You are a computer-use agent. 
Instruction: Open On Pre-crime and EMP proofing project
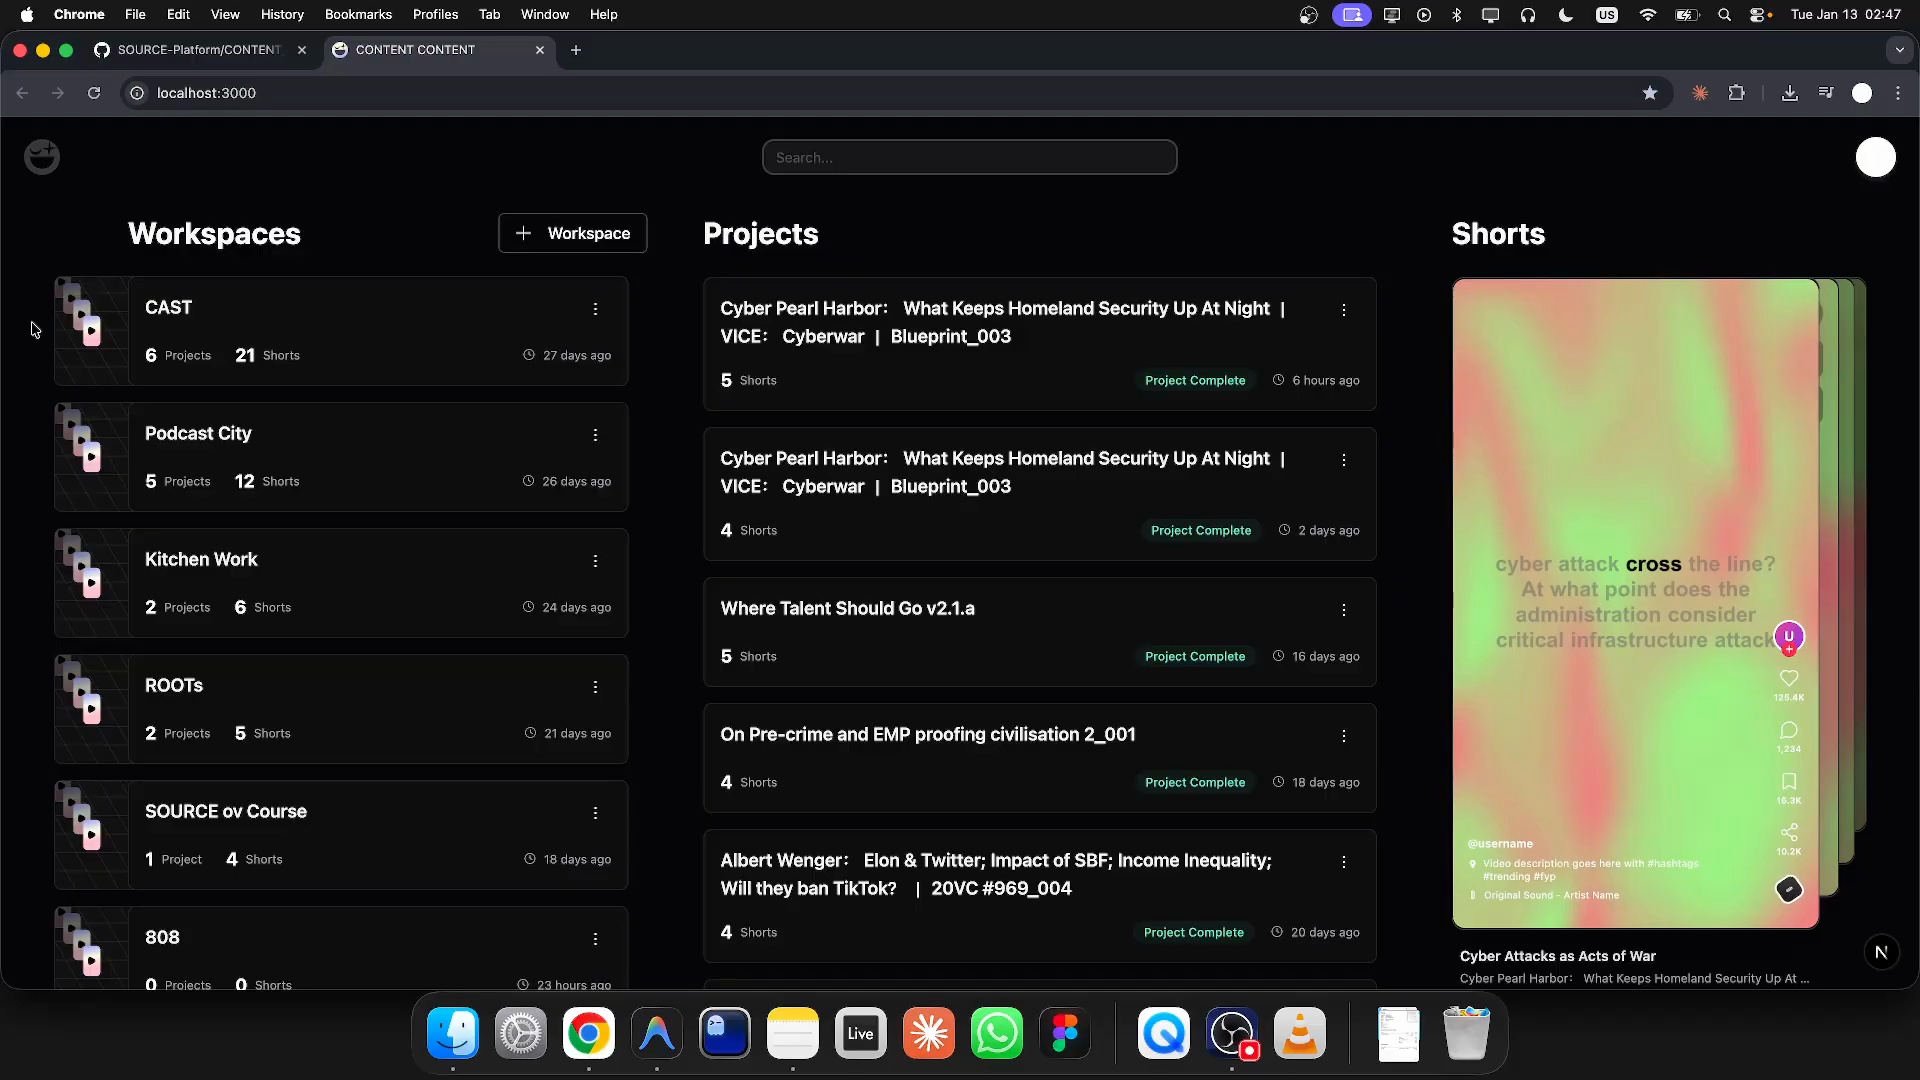pyautogui.click(x=1040, y=758)
